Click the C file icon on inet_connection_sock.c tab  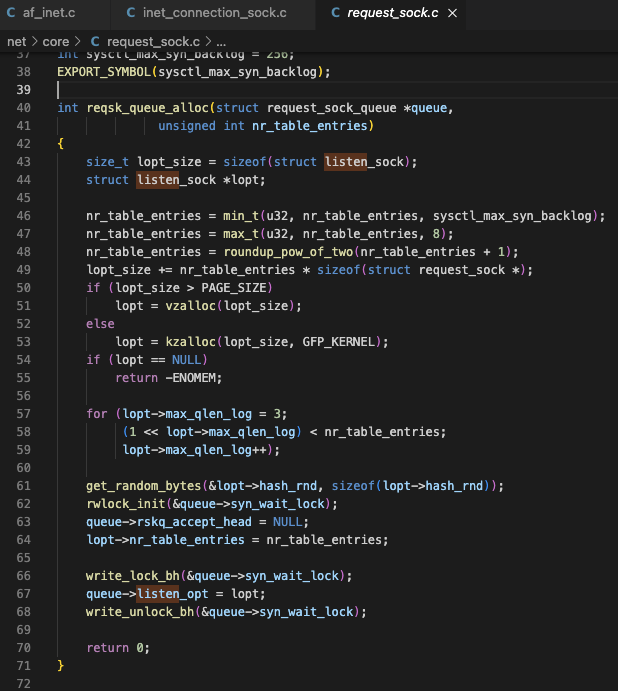tap(131, 13)
